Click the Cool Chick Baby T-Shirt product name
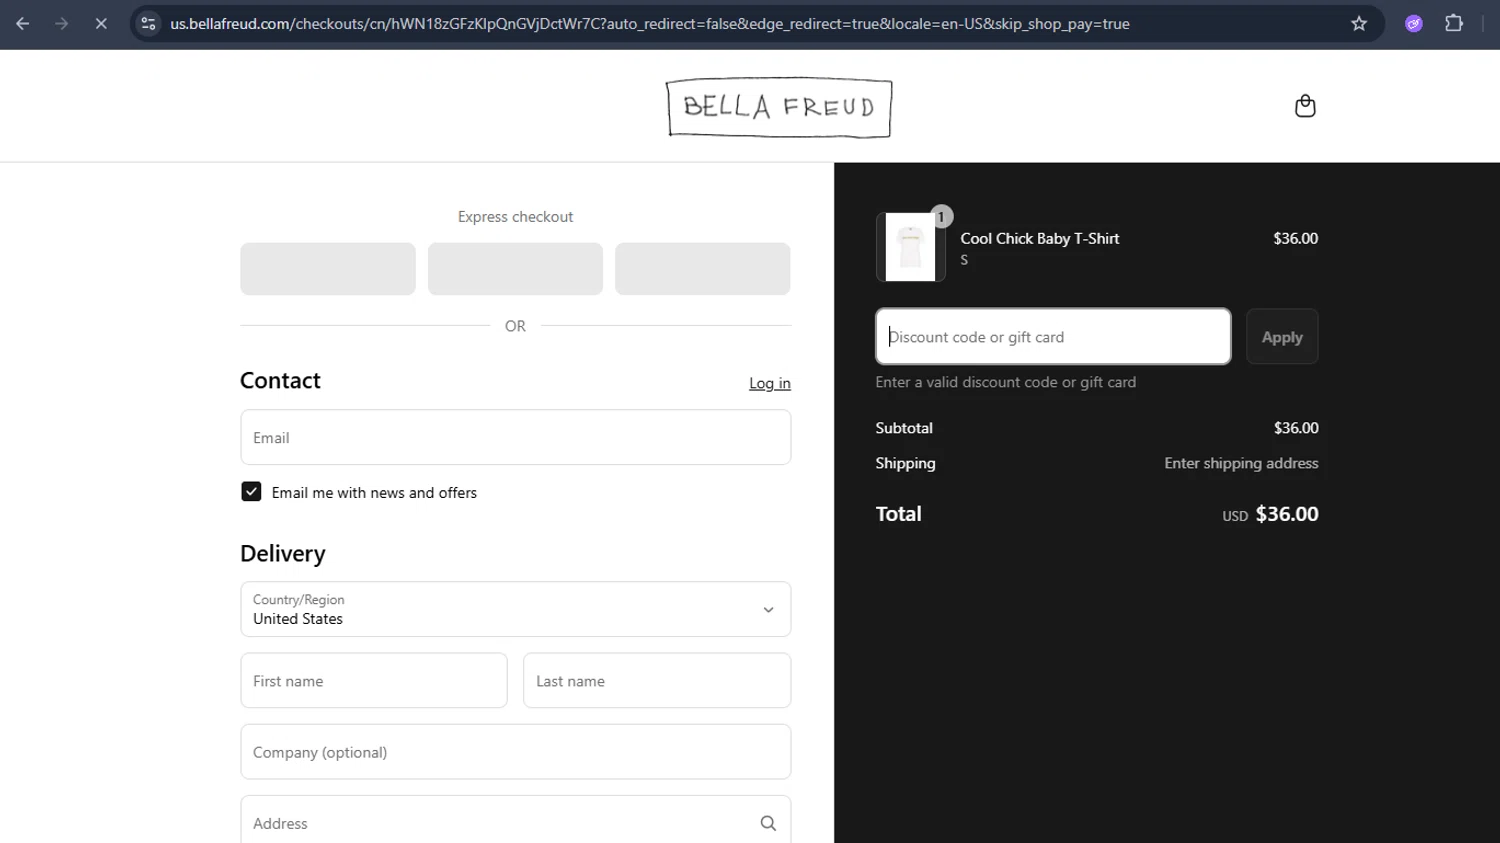 pyautogui.click(x=1040, y=238)
